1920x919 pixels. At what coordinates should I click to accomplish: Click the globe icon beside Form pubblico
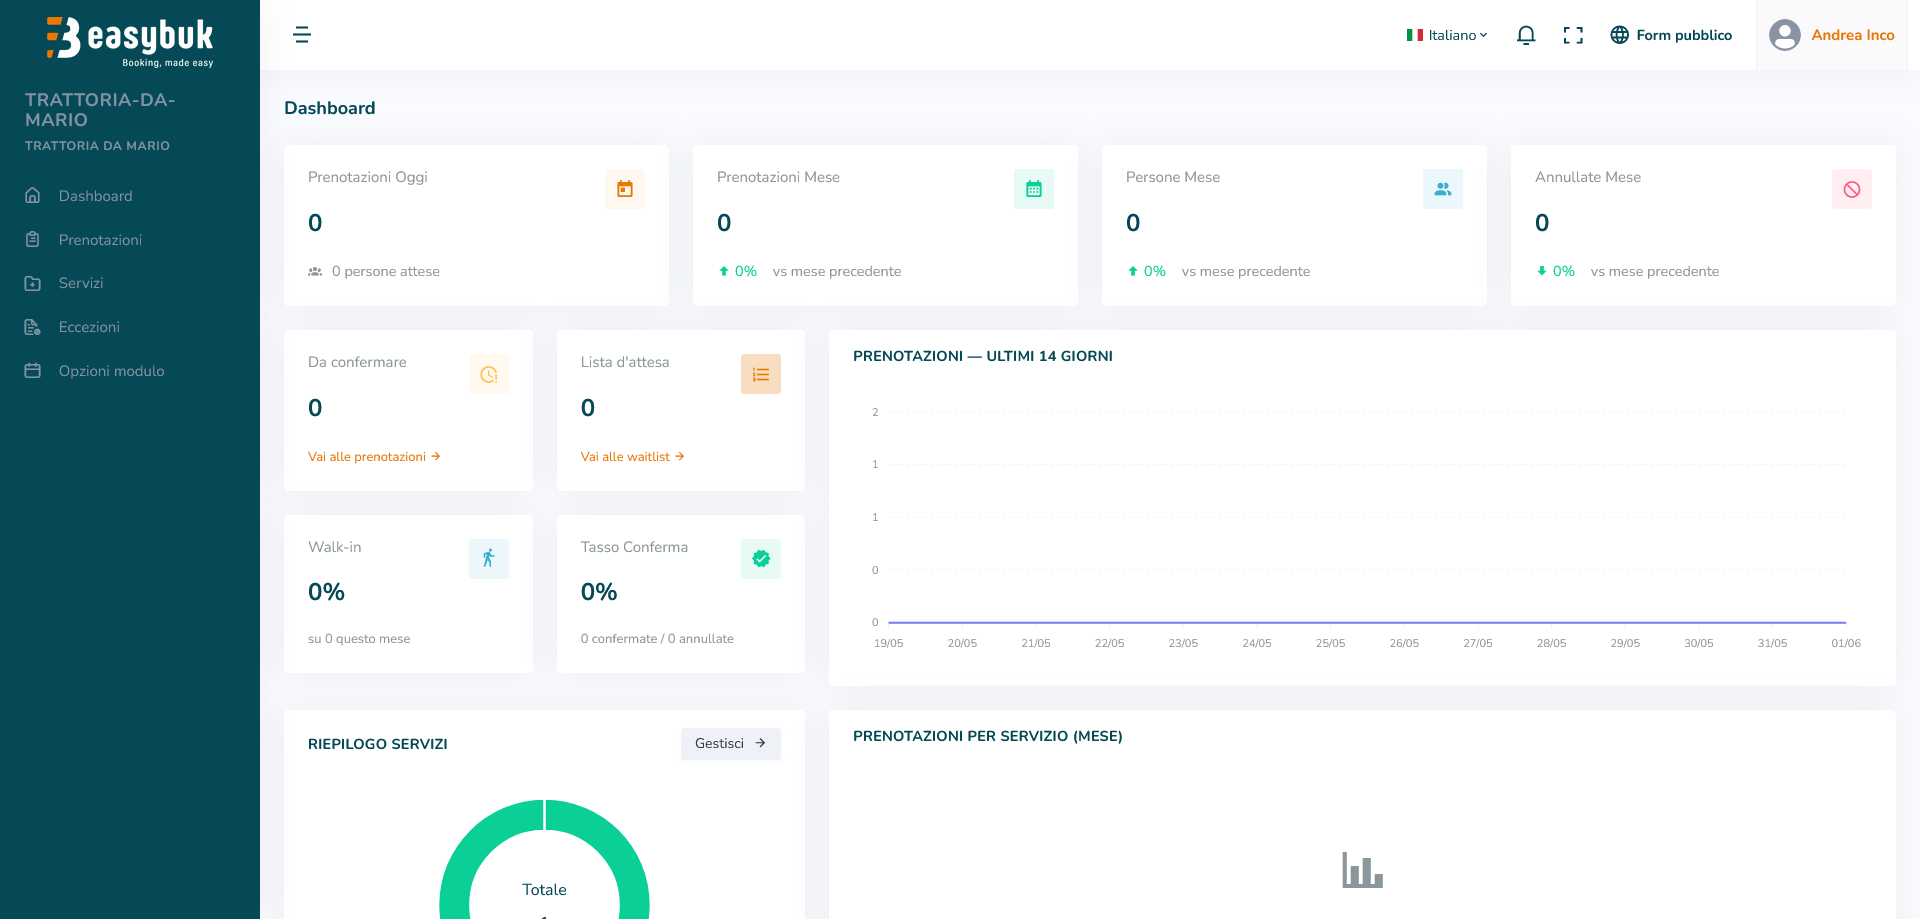pyautogui.click(x=1620, y=35)
